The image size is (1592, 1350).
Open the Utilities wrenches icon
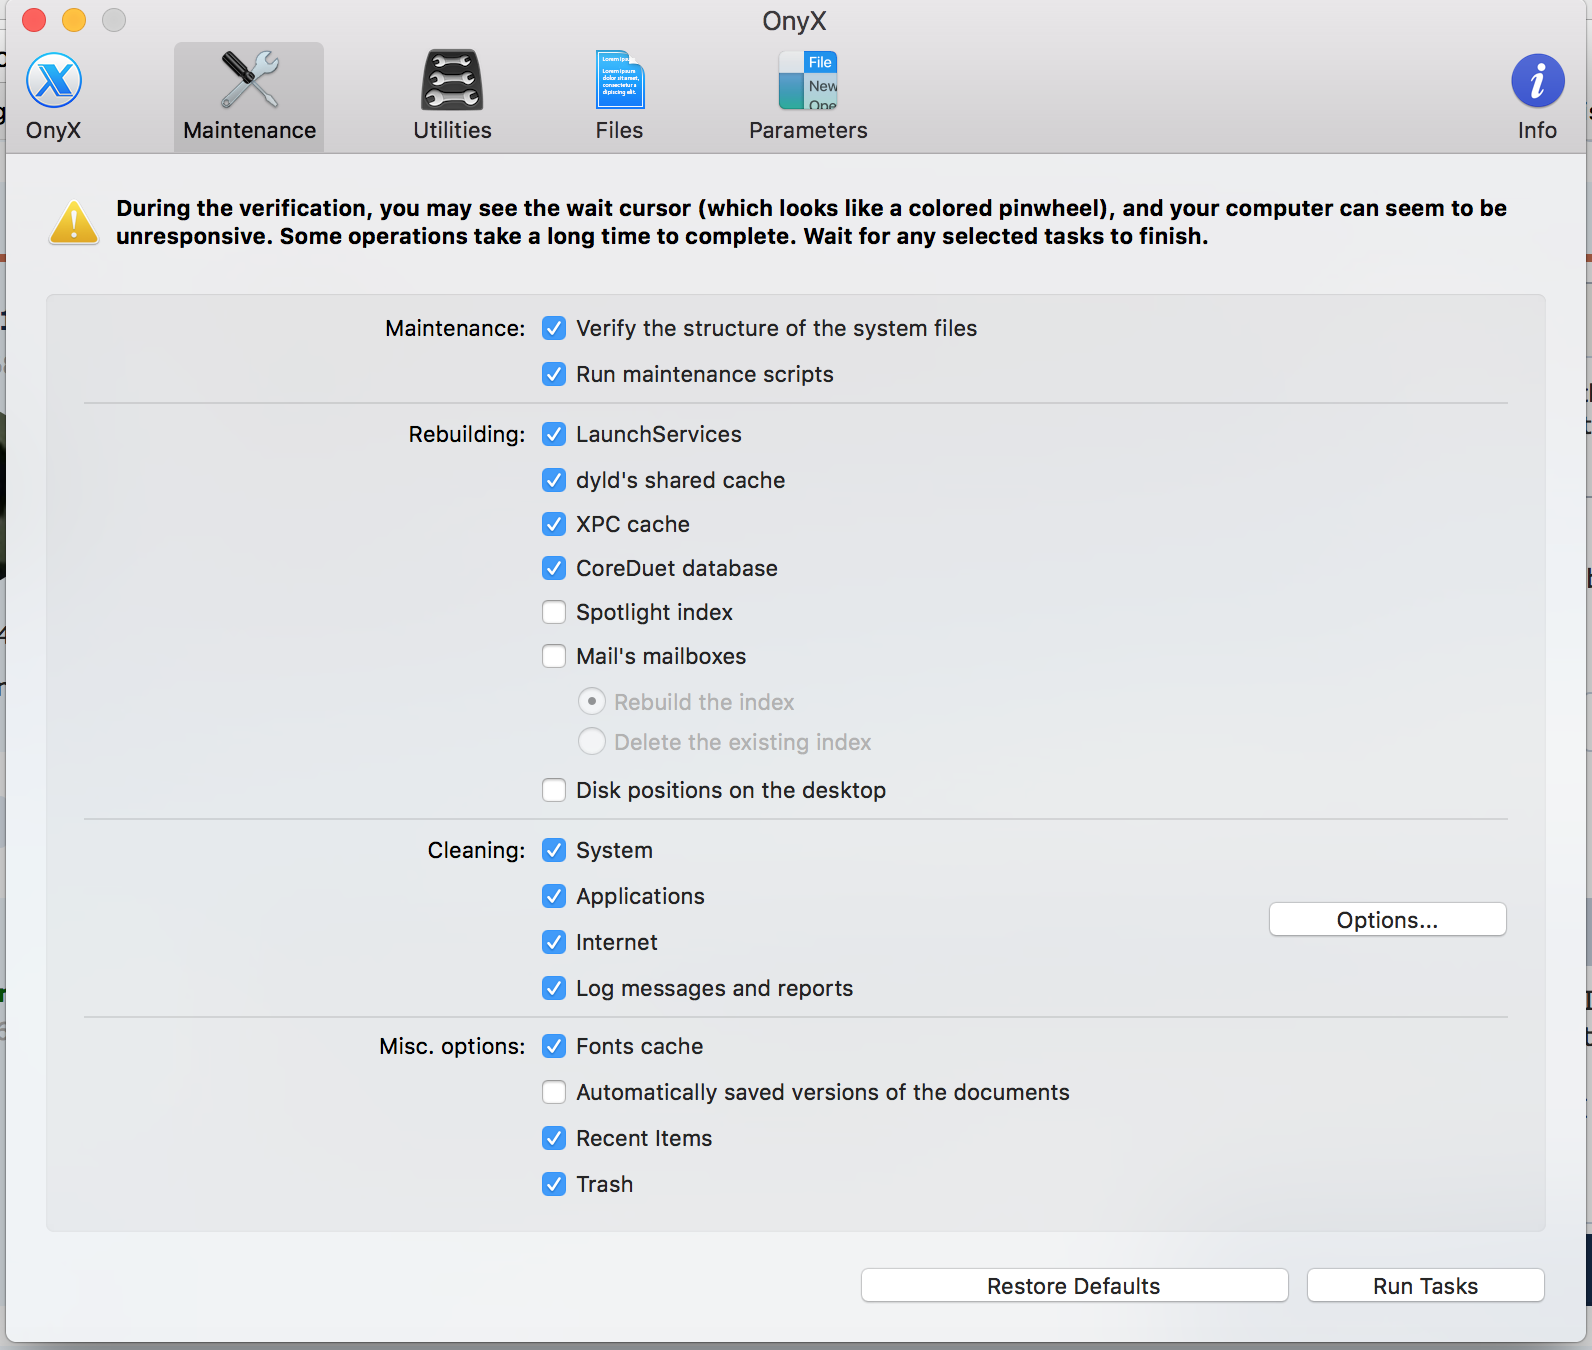[x=452, y=80]
